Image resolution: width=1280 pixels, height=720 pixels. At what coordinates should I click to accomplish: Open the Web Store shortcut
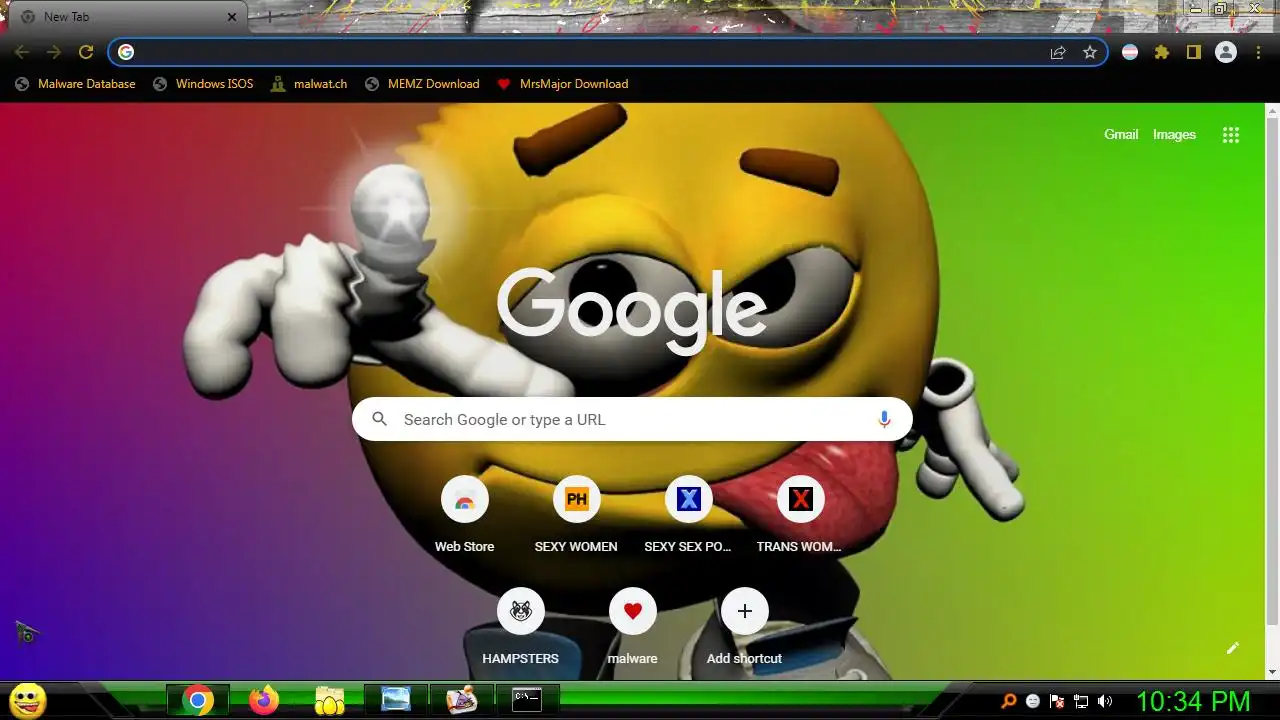[x=464, y=515]
